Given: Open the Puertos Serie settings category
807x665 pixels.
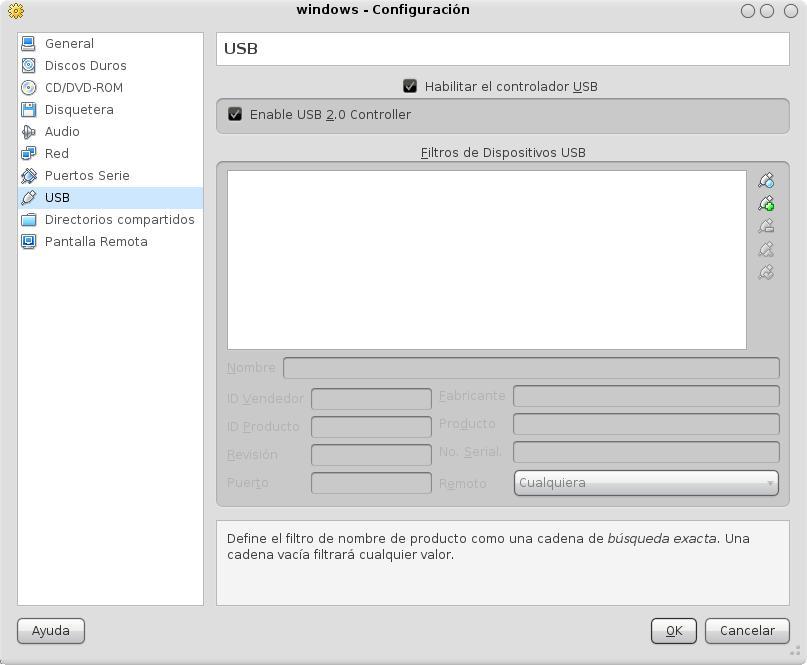Looking at the screenshot, I should pyautogui.click(x=110, y=176).
